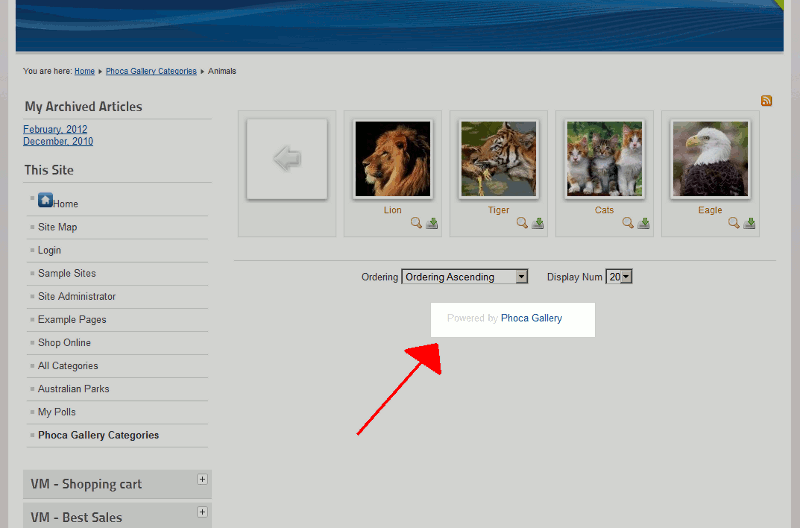This screenshot has height=528, width=800.
Task: Open the December, 2010 archive link
Action: pyautogui.click(x=58, y=141)
